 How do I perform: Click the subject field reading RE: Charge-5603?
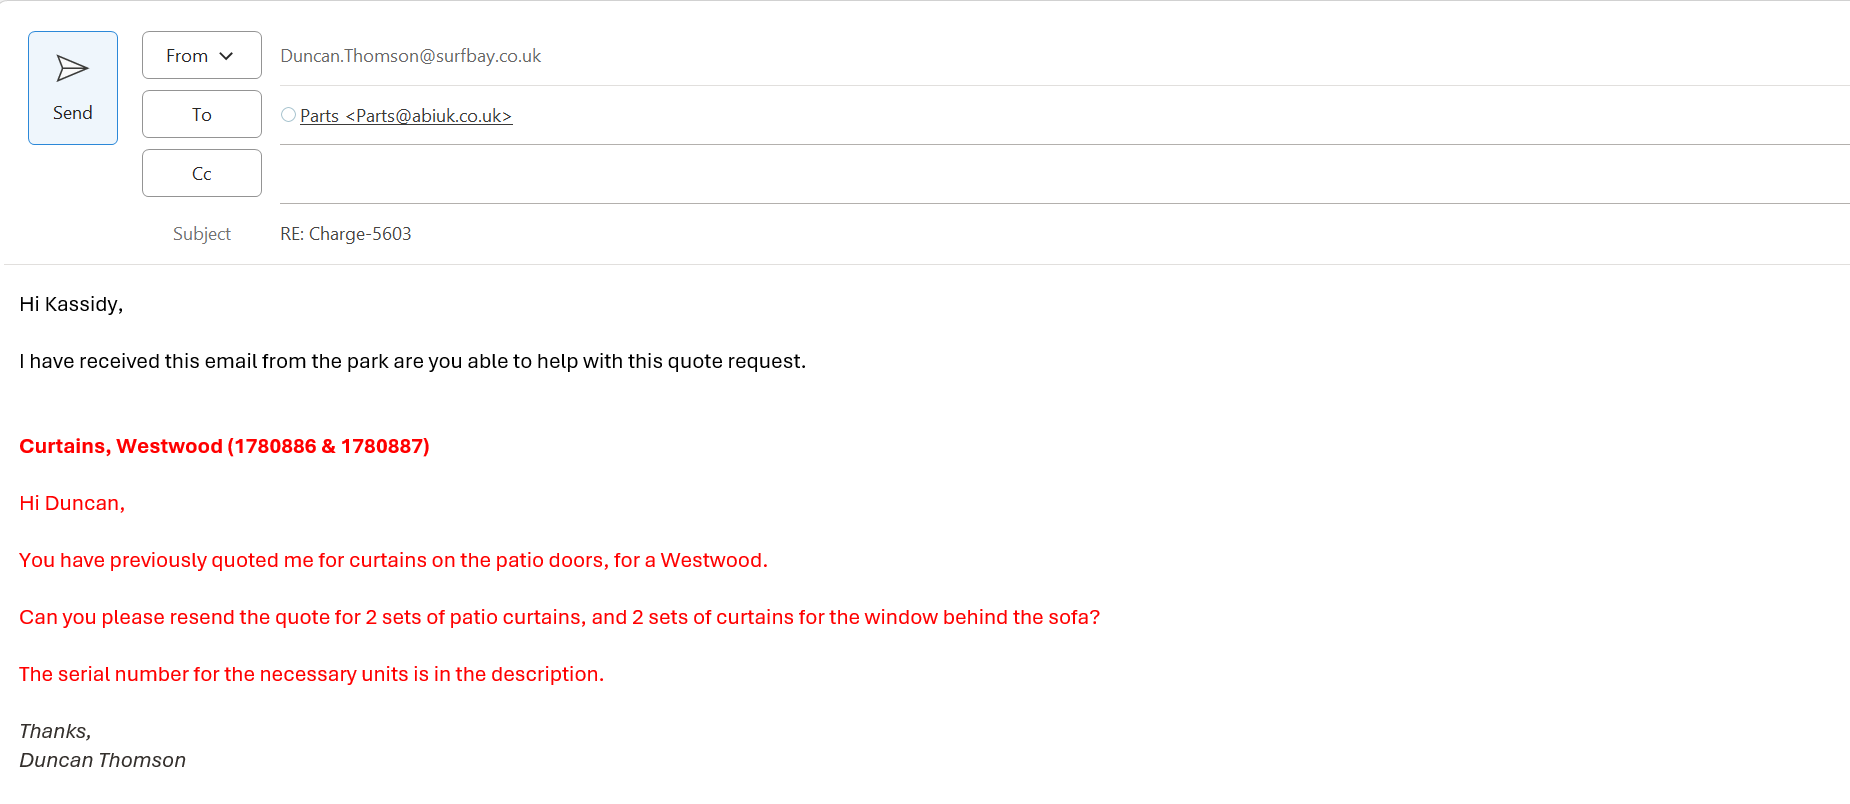pos(346,234)
